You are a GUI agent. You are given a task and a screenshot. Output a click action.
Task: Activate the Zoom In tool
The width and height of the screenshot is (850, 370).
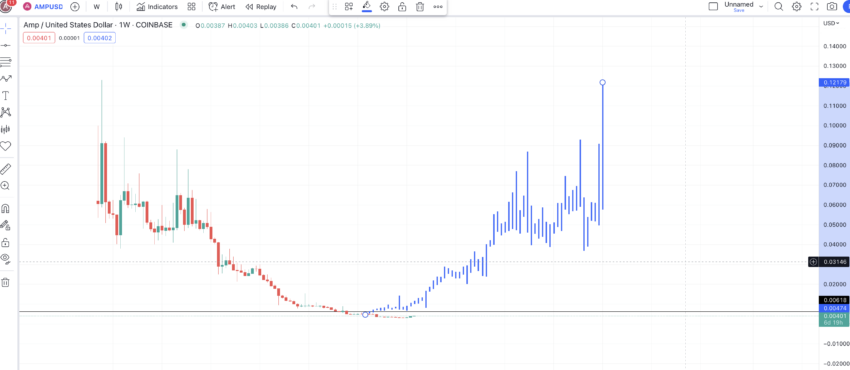5,186
